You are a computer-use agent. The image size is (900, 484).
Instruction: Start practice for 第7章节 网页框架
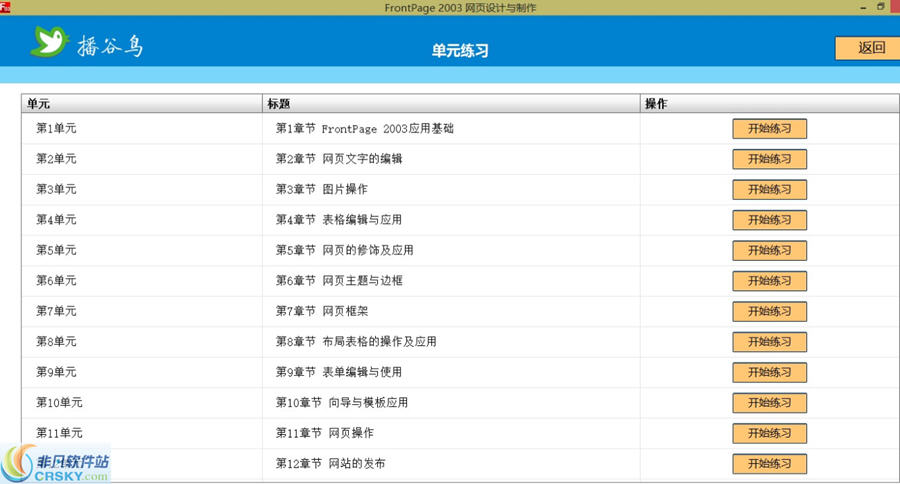pyautogui.click(x=769, y=311)
